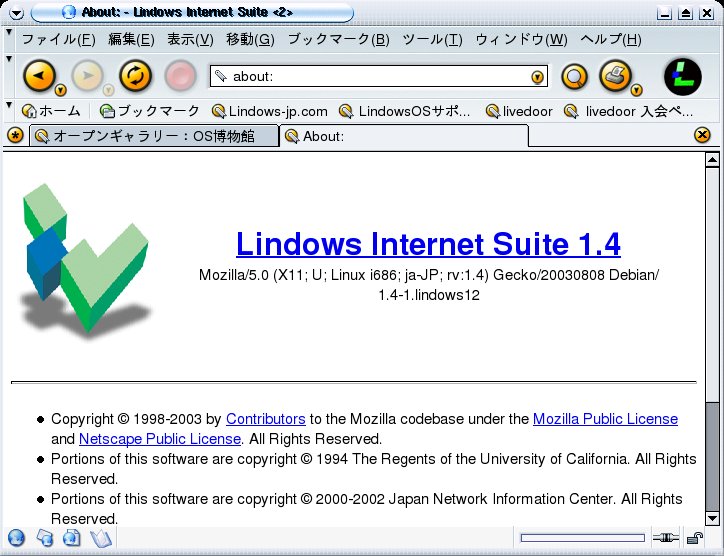The height and width of the screenshot is (556, 724).
Task: Open the LindowsOSサポ... bookmark
Action: tap(404, 111)
